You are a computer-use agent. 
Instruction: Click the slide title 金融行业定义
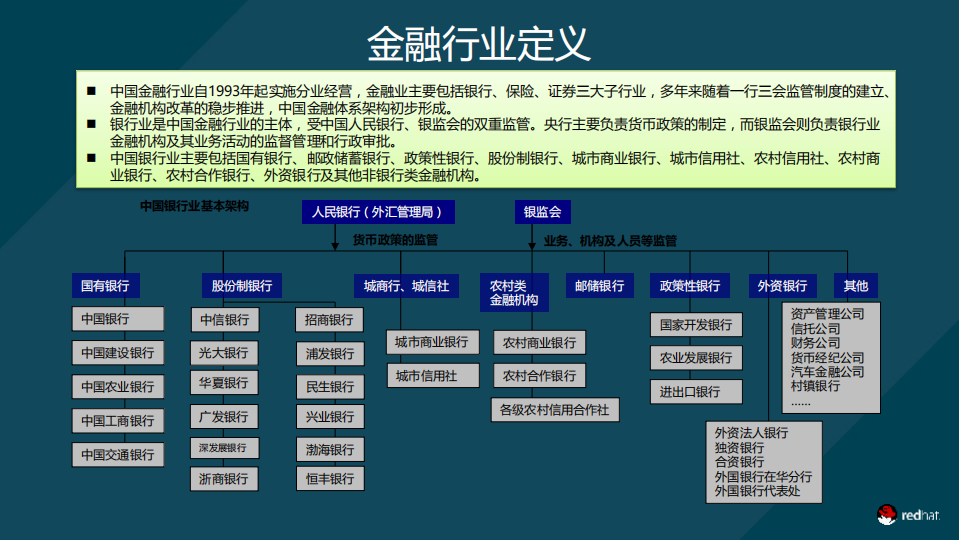click(479, 43)
